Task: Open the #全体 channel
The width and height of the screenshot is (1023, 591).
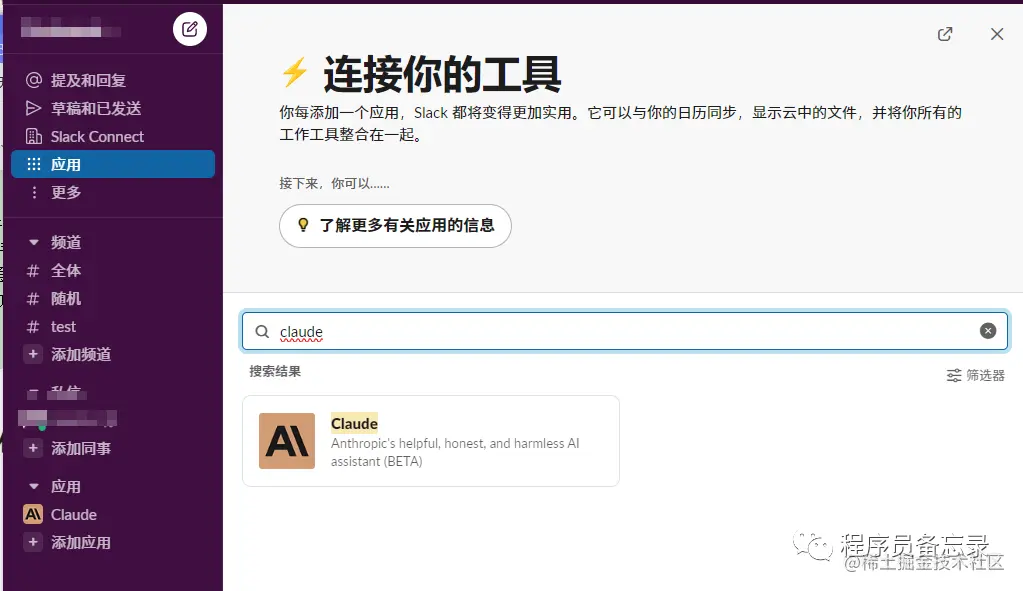Action: click(66, 270)
